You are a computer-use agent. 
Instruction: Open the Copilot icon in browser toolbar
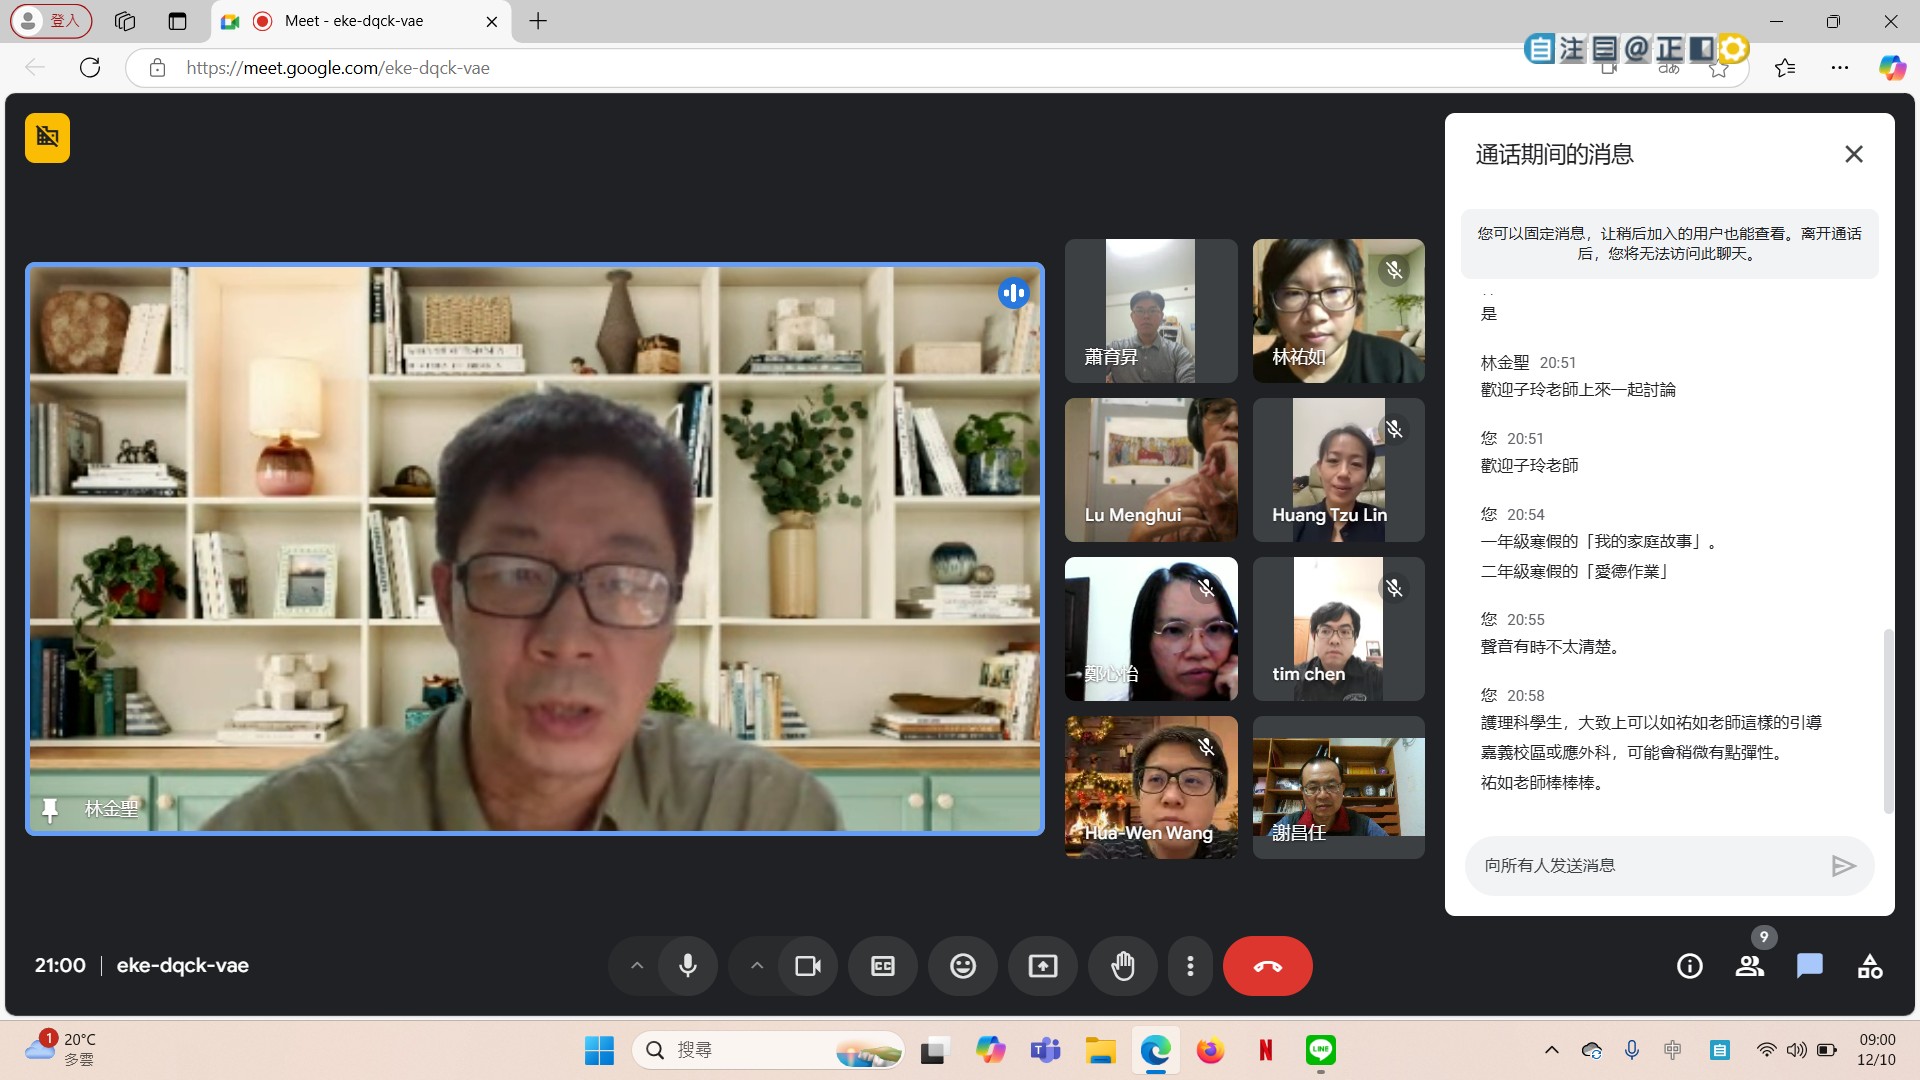pyautogui.click(x=1891, y=68)
